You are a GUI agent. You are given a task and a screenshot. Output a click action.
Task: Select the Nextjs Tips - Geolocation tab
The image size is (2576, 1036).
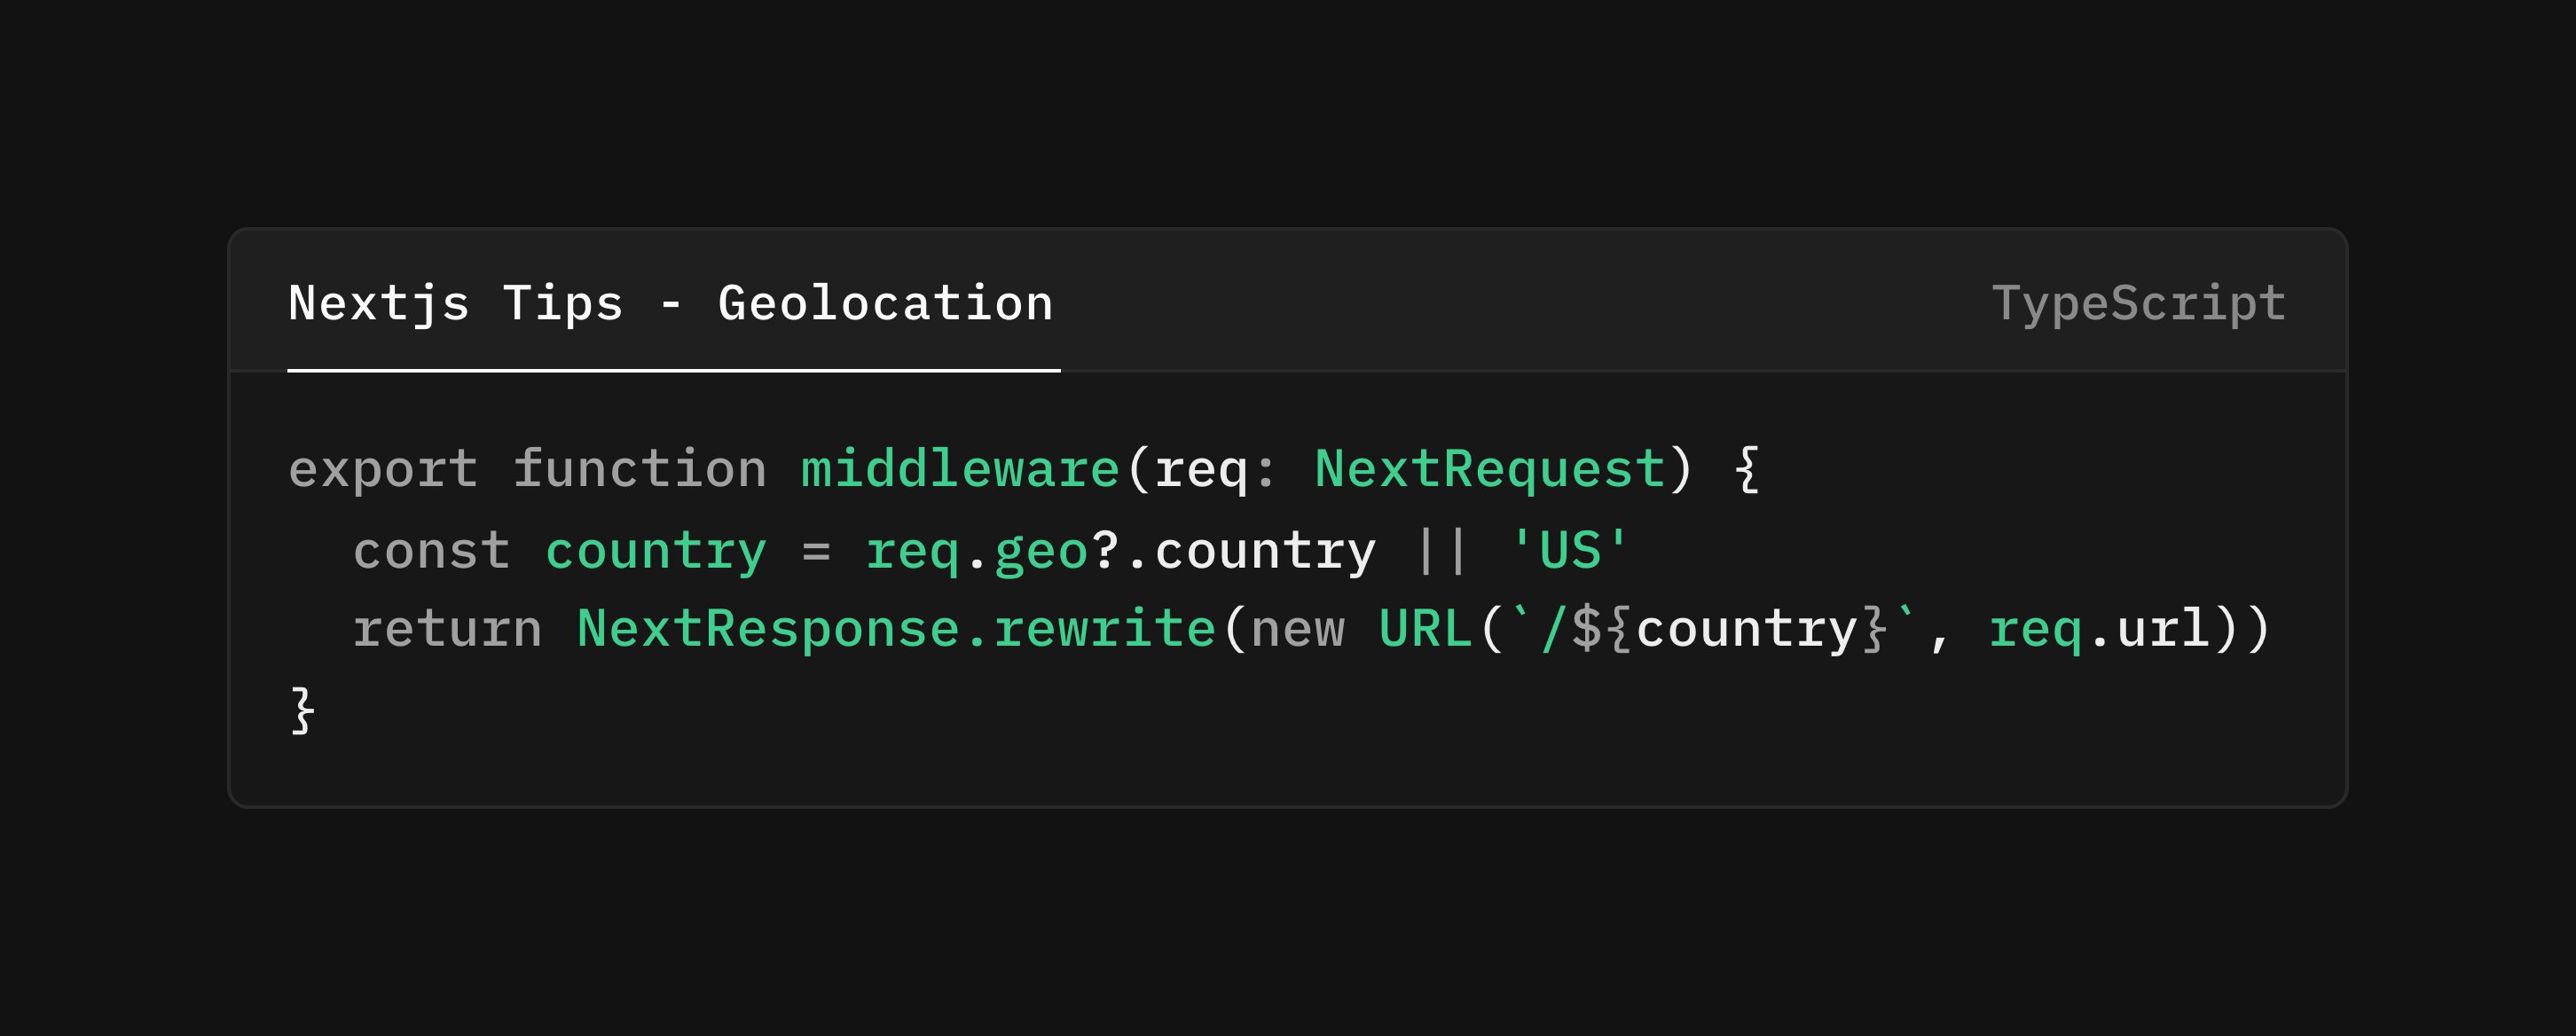coord(670,303)
